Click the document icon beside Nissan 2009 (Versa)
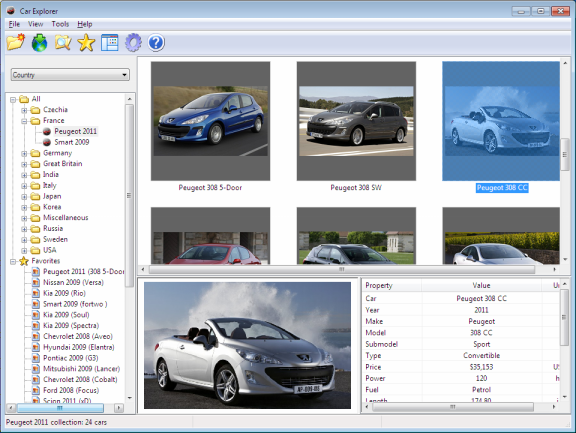This screenshot has height=433, width=576. 36,282
